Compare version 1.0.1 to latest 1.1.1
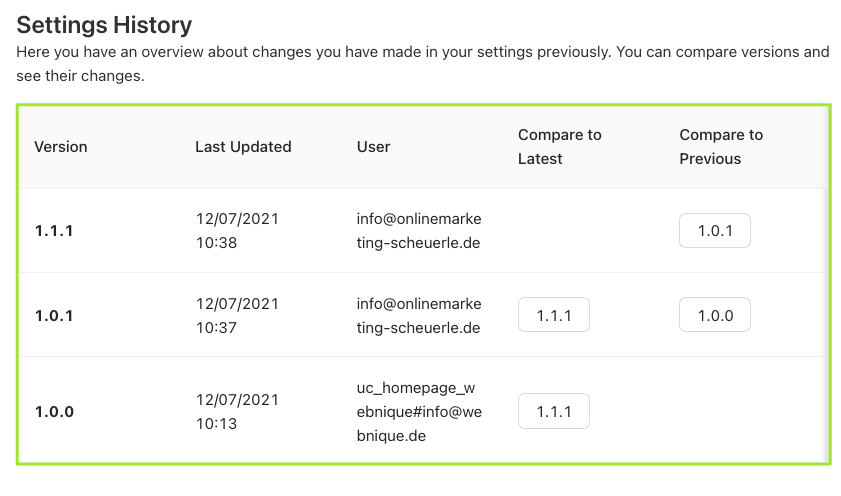The width and height of the screenshot is (841, 496). (553, 315)
